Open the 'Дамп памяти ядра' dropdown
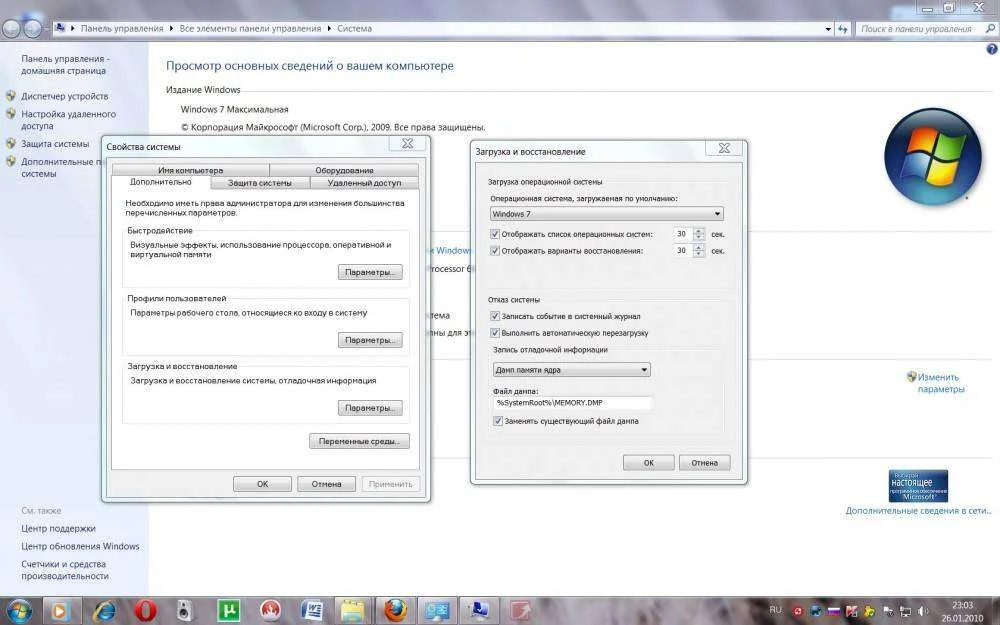 571,369
